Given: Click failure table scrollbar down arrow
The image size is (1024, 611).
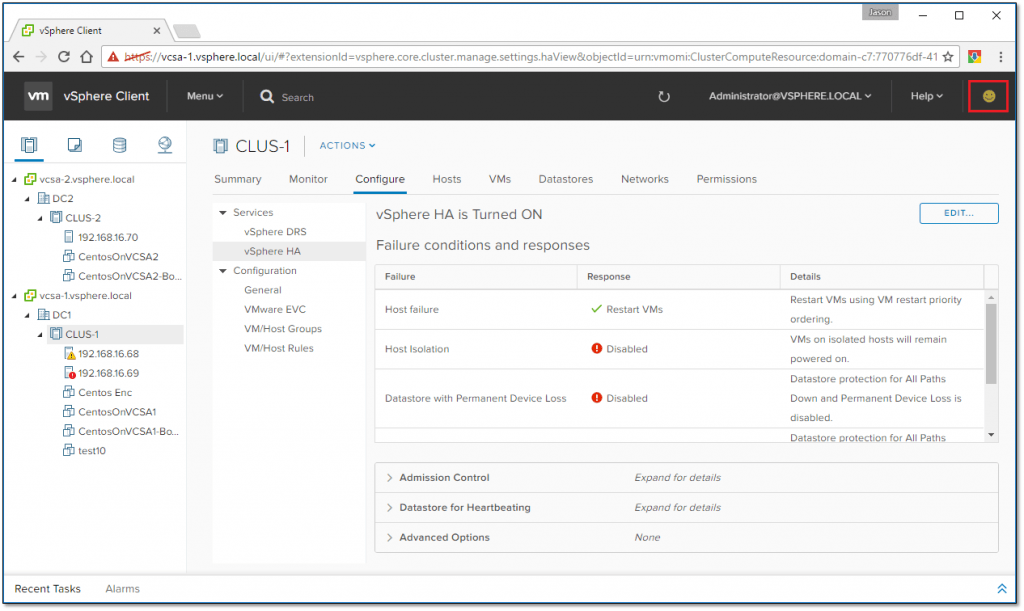Looking at the screenshot, I should 991,435.
